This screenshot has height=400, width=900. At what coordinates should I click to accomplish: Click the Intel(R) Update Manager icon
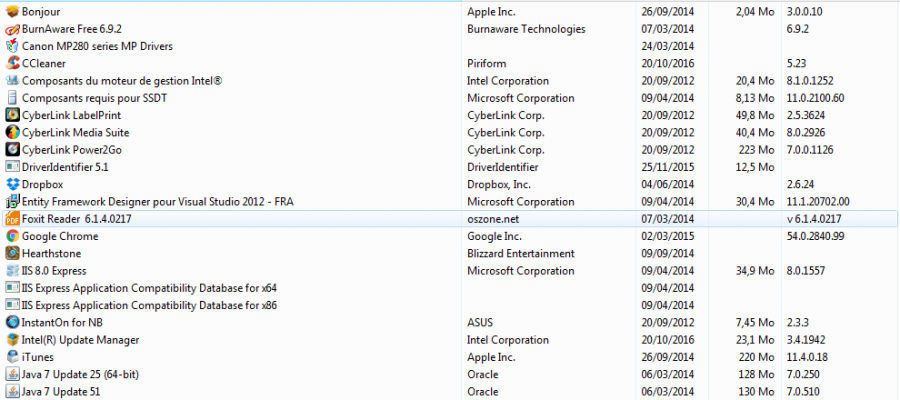coord(11,340)
